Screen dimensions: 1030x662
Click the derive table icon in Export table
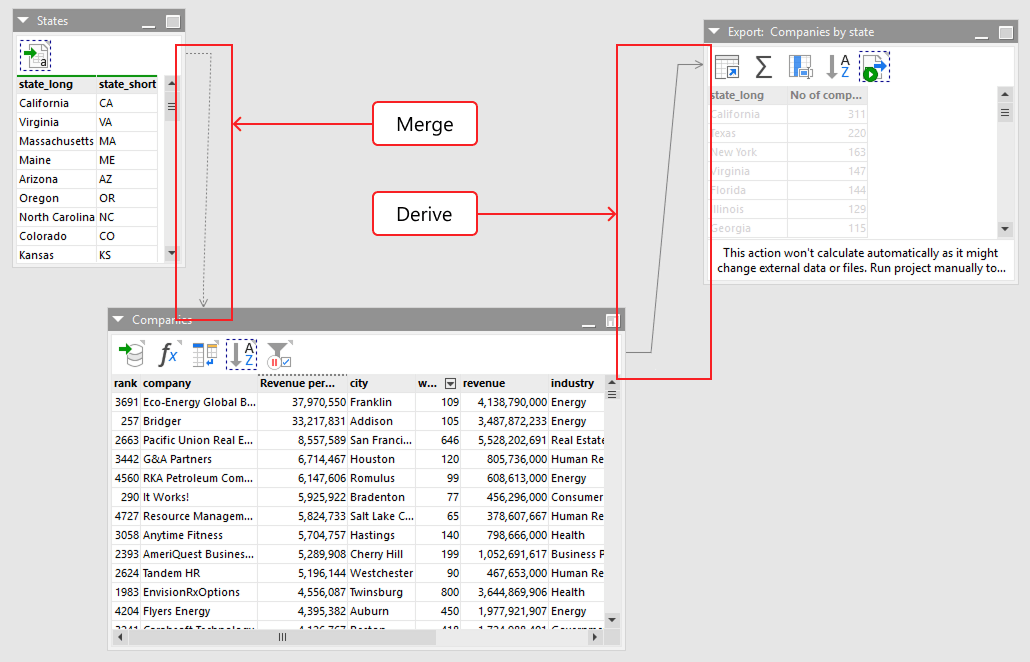coord(727,67)
